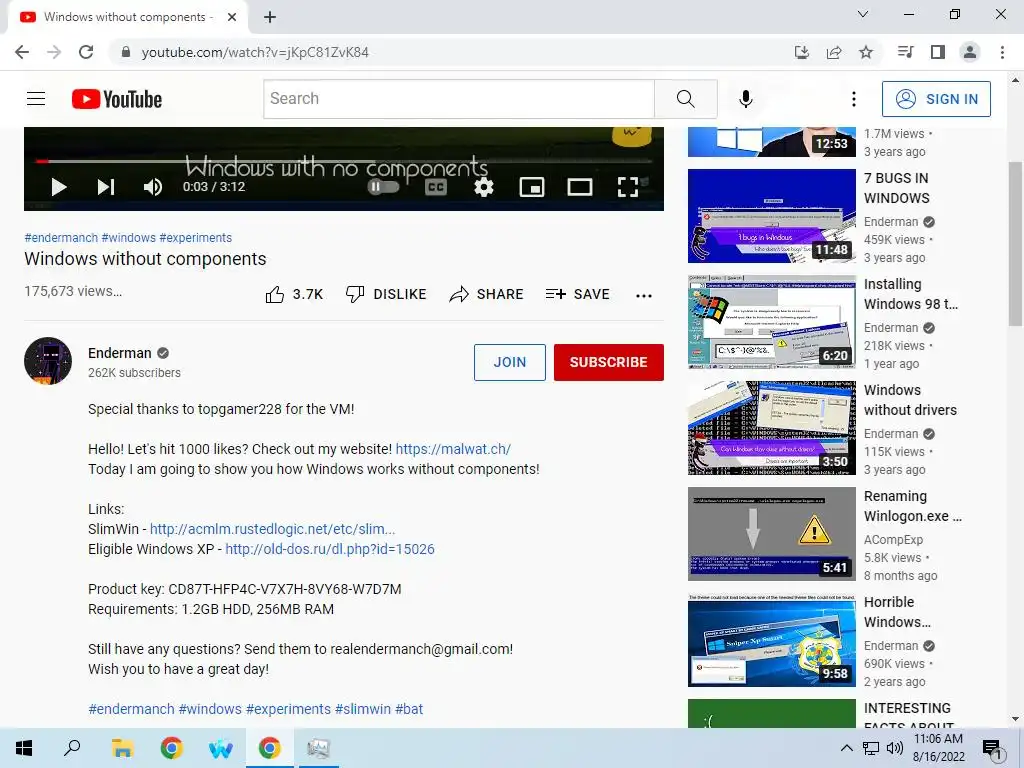Image resolution: width=1024 pixels, height=768 pixels.
Task: Open malwat.ch website link
Action: (453, 449)
